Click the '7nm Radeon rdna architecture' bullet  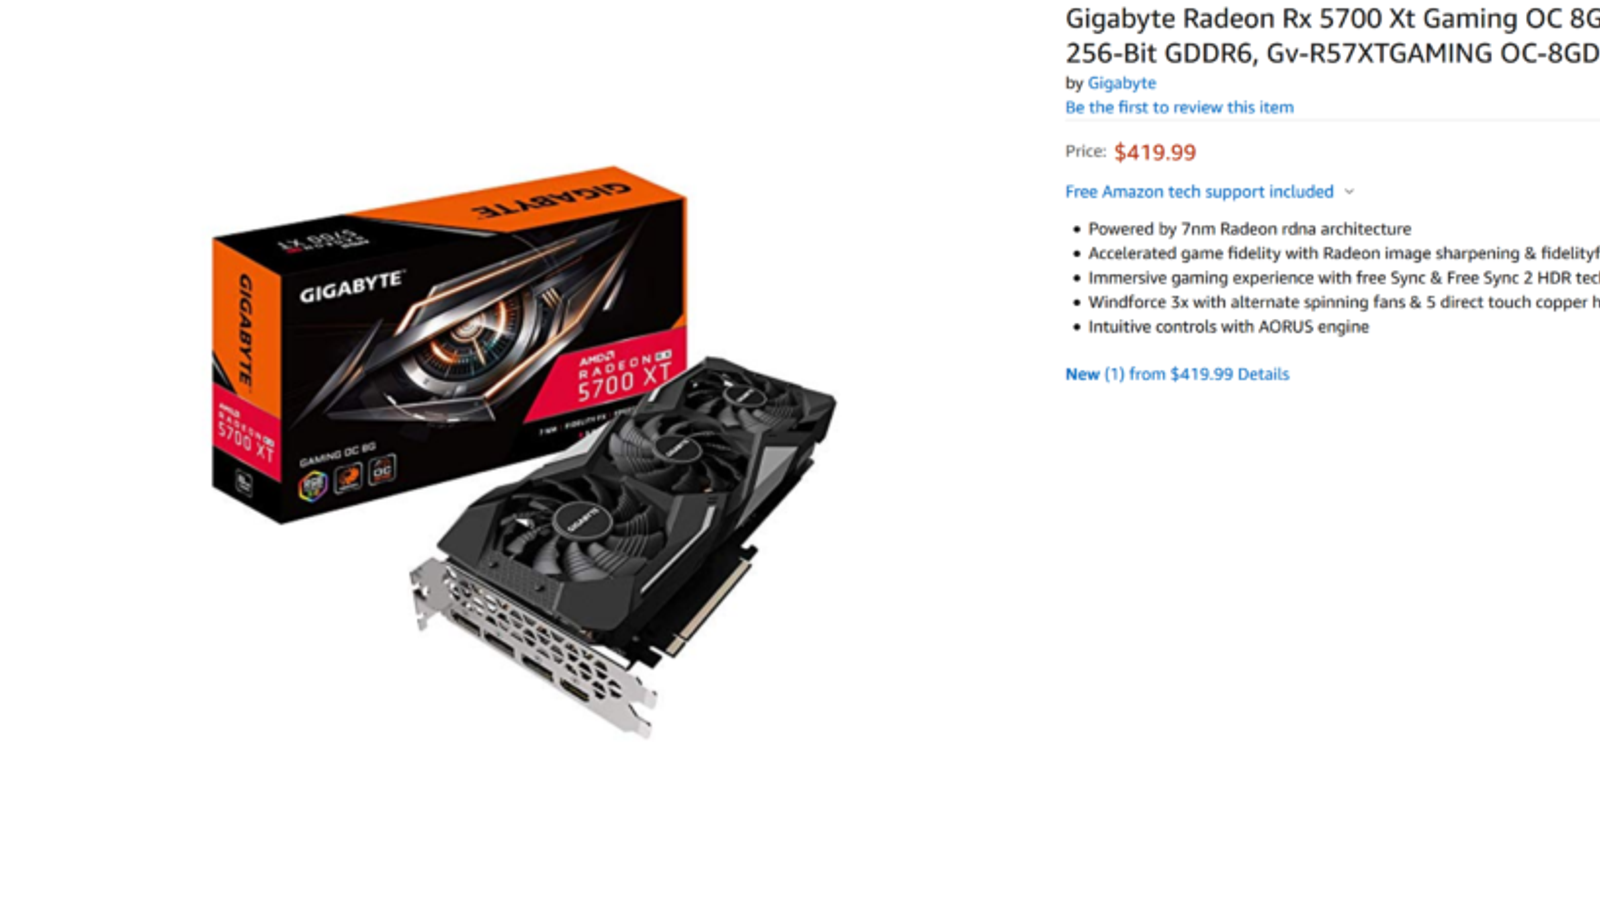pyautogui.click(x=1249, y=229)
